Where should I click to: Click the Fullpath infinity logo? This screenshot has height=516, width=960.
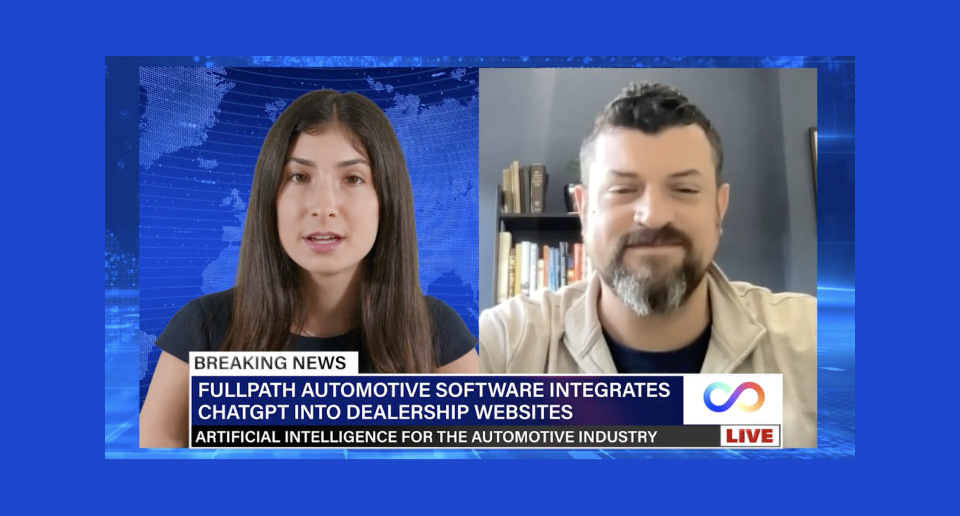733,397
